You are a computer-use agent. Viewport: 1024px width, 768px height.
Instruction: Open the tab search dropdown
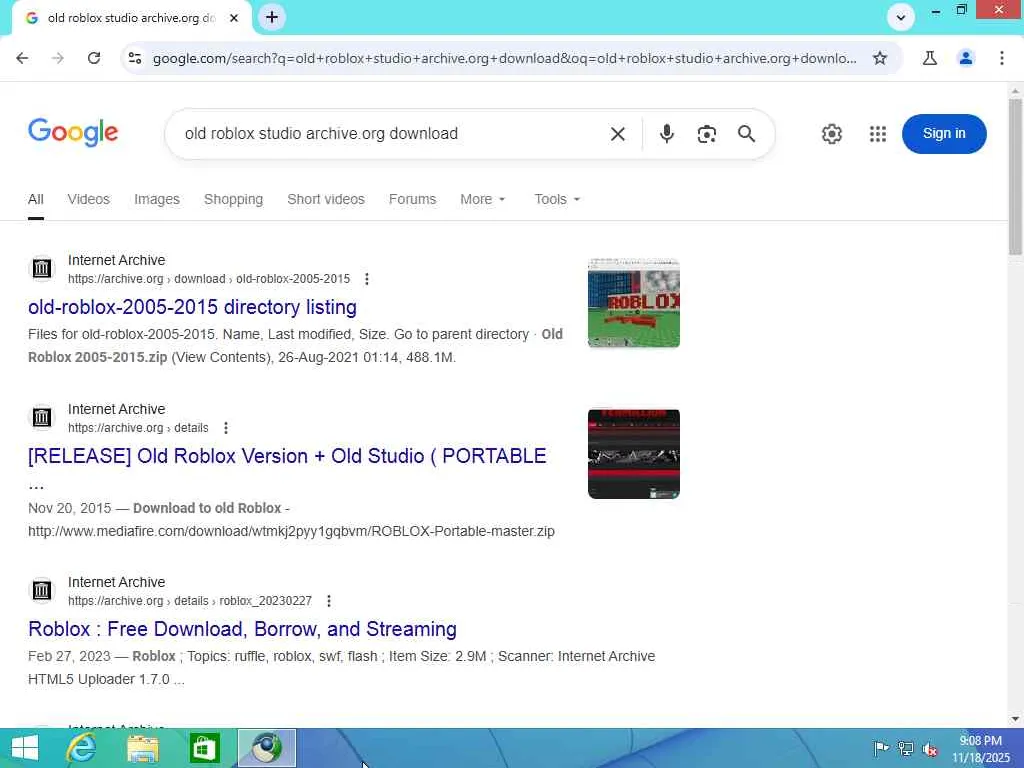click(x=901, y=18)
